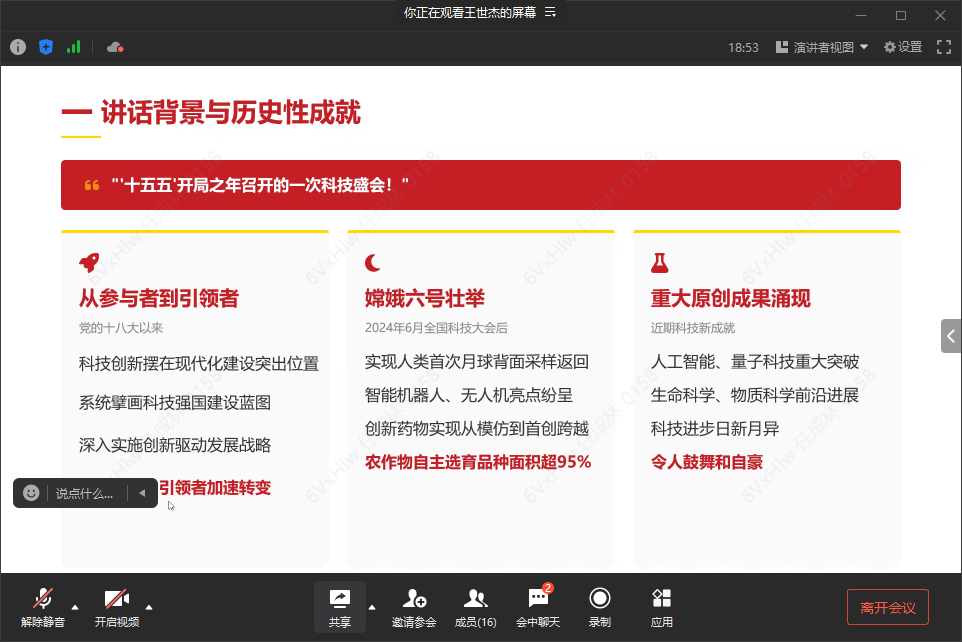Open the menu beside the screen-sharing title
Screen dimensions: 962x642
click(550, 12)
